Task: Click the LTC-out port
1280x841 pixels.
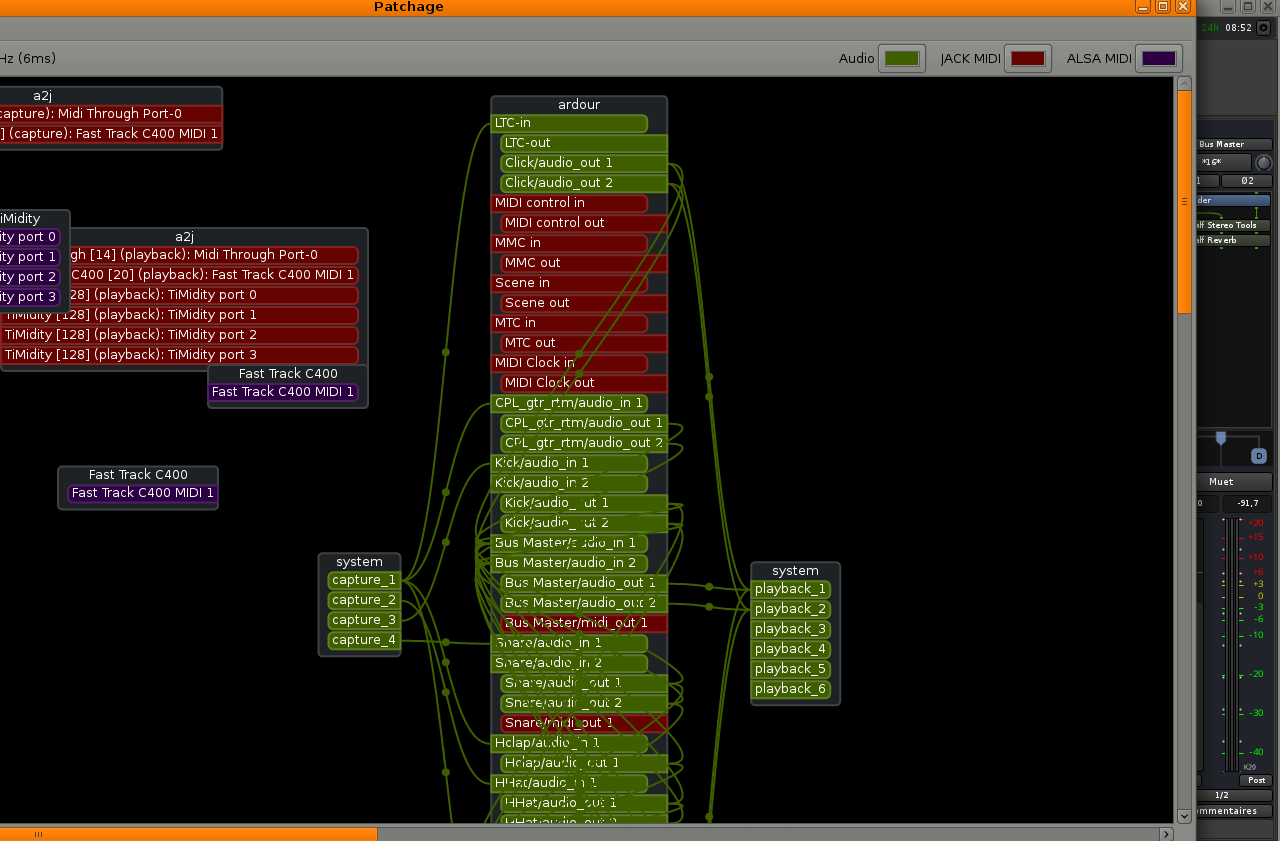Action: [584, 143]
